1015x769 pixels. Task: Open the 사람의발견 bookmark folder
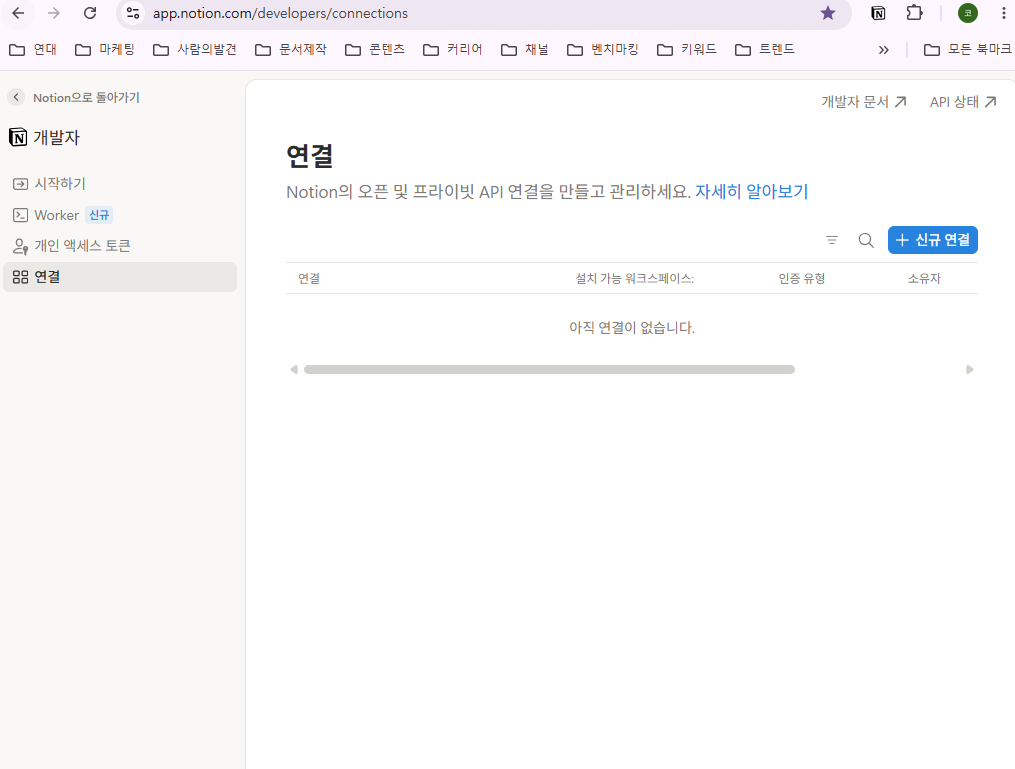pos(195,49)
